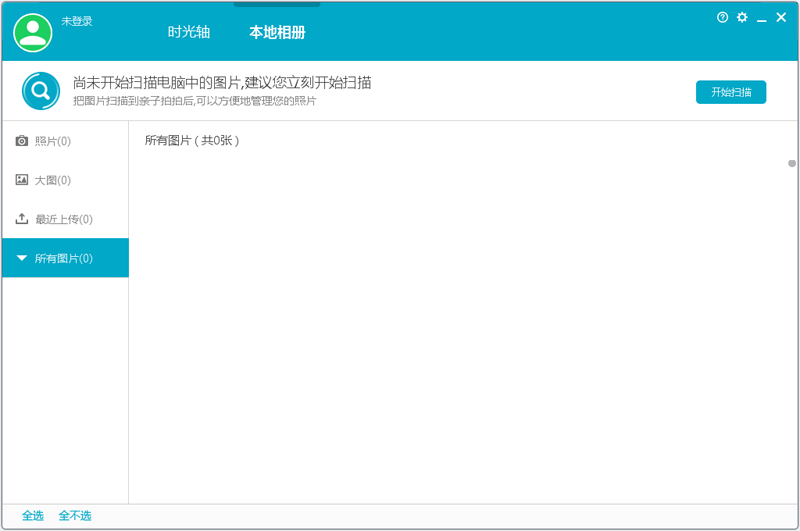
Task: Collapse the 所有图片 triangle arrow
Action: click(x=22, y=258)
